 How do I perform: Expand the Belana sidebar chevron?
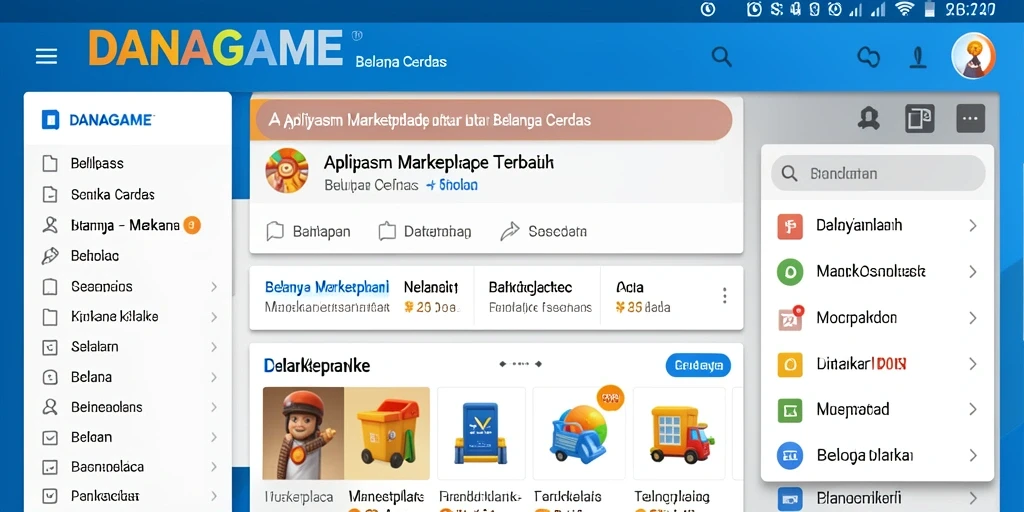pyautogui.click(x=214, y=377)
